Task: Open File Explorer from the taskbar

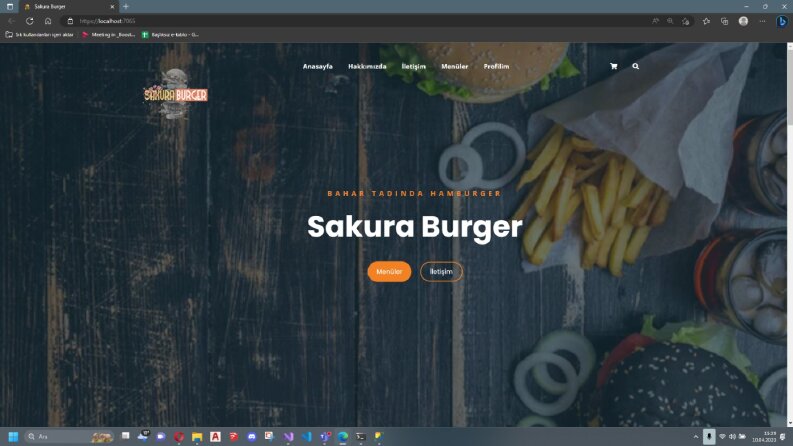Action: coord(197,436)
